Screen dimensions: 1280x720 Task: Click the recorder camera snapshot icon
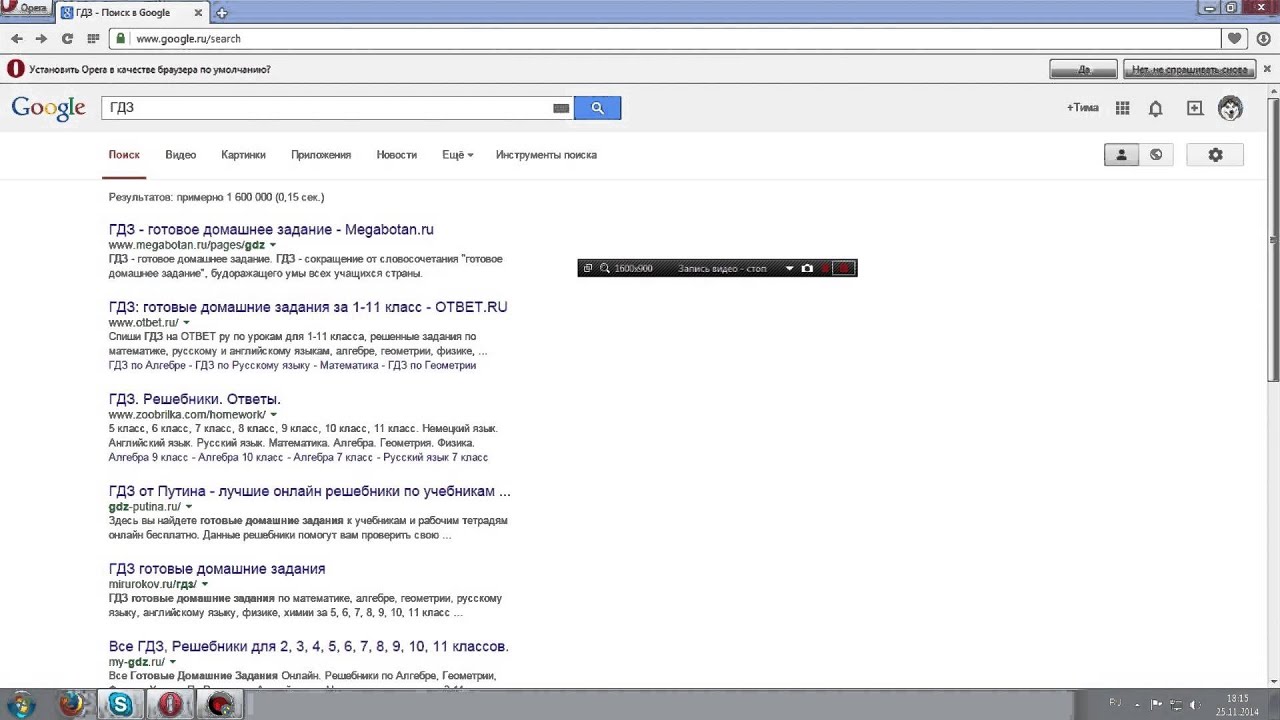[807, 268]
